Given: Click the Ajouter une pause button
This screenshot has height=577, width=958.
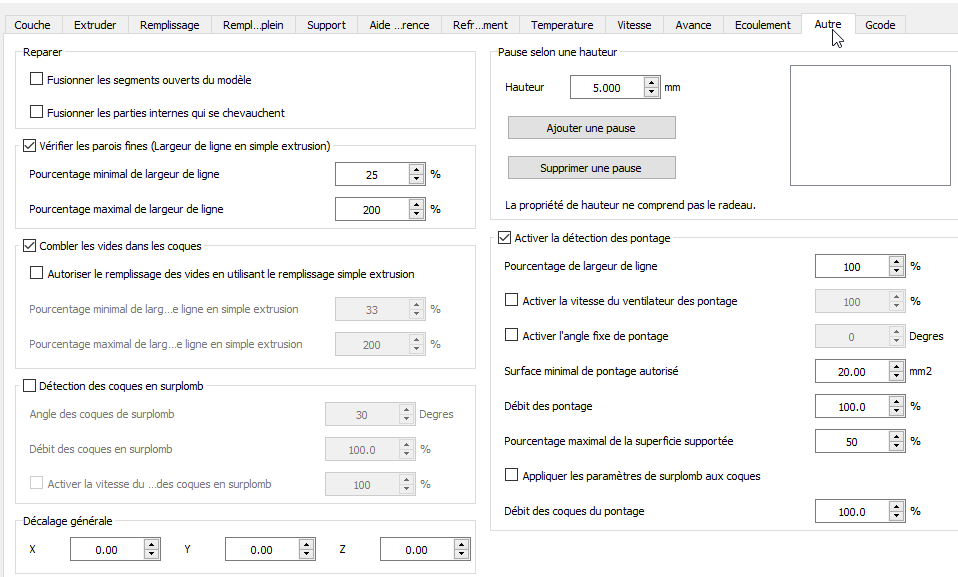Looking at the screenshot, I should 591,128.
